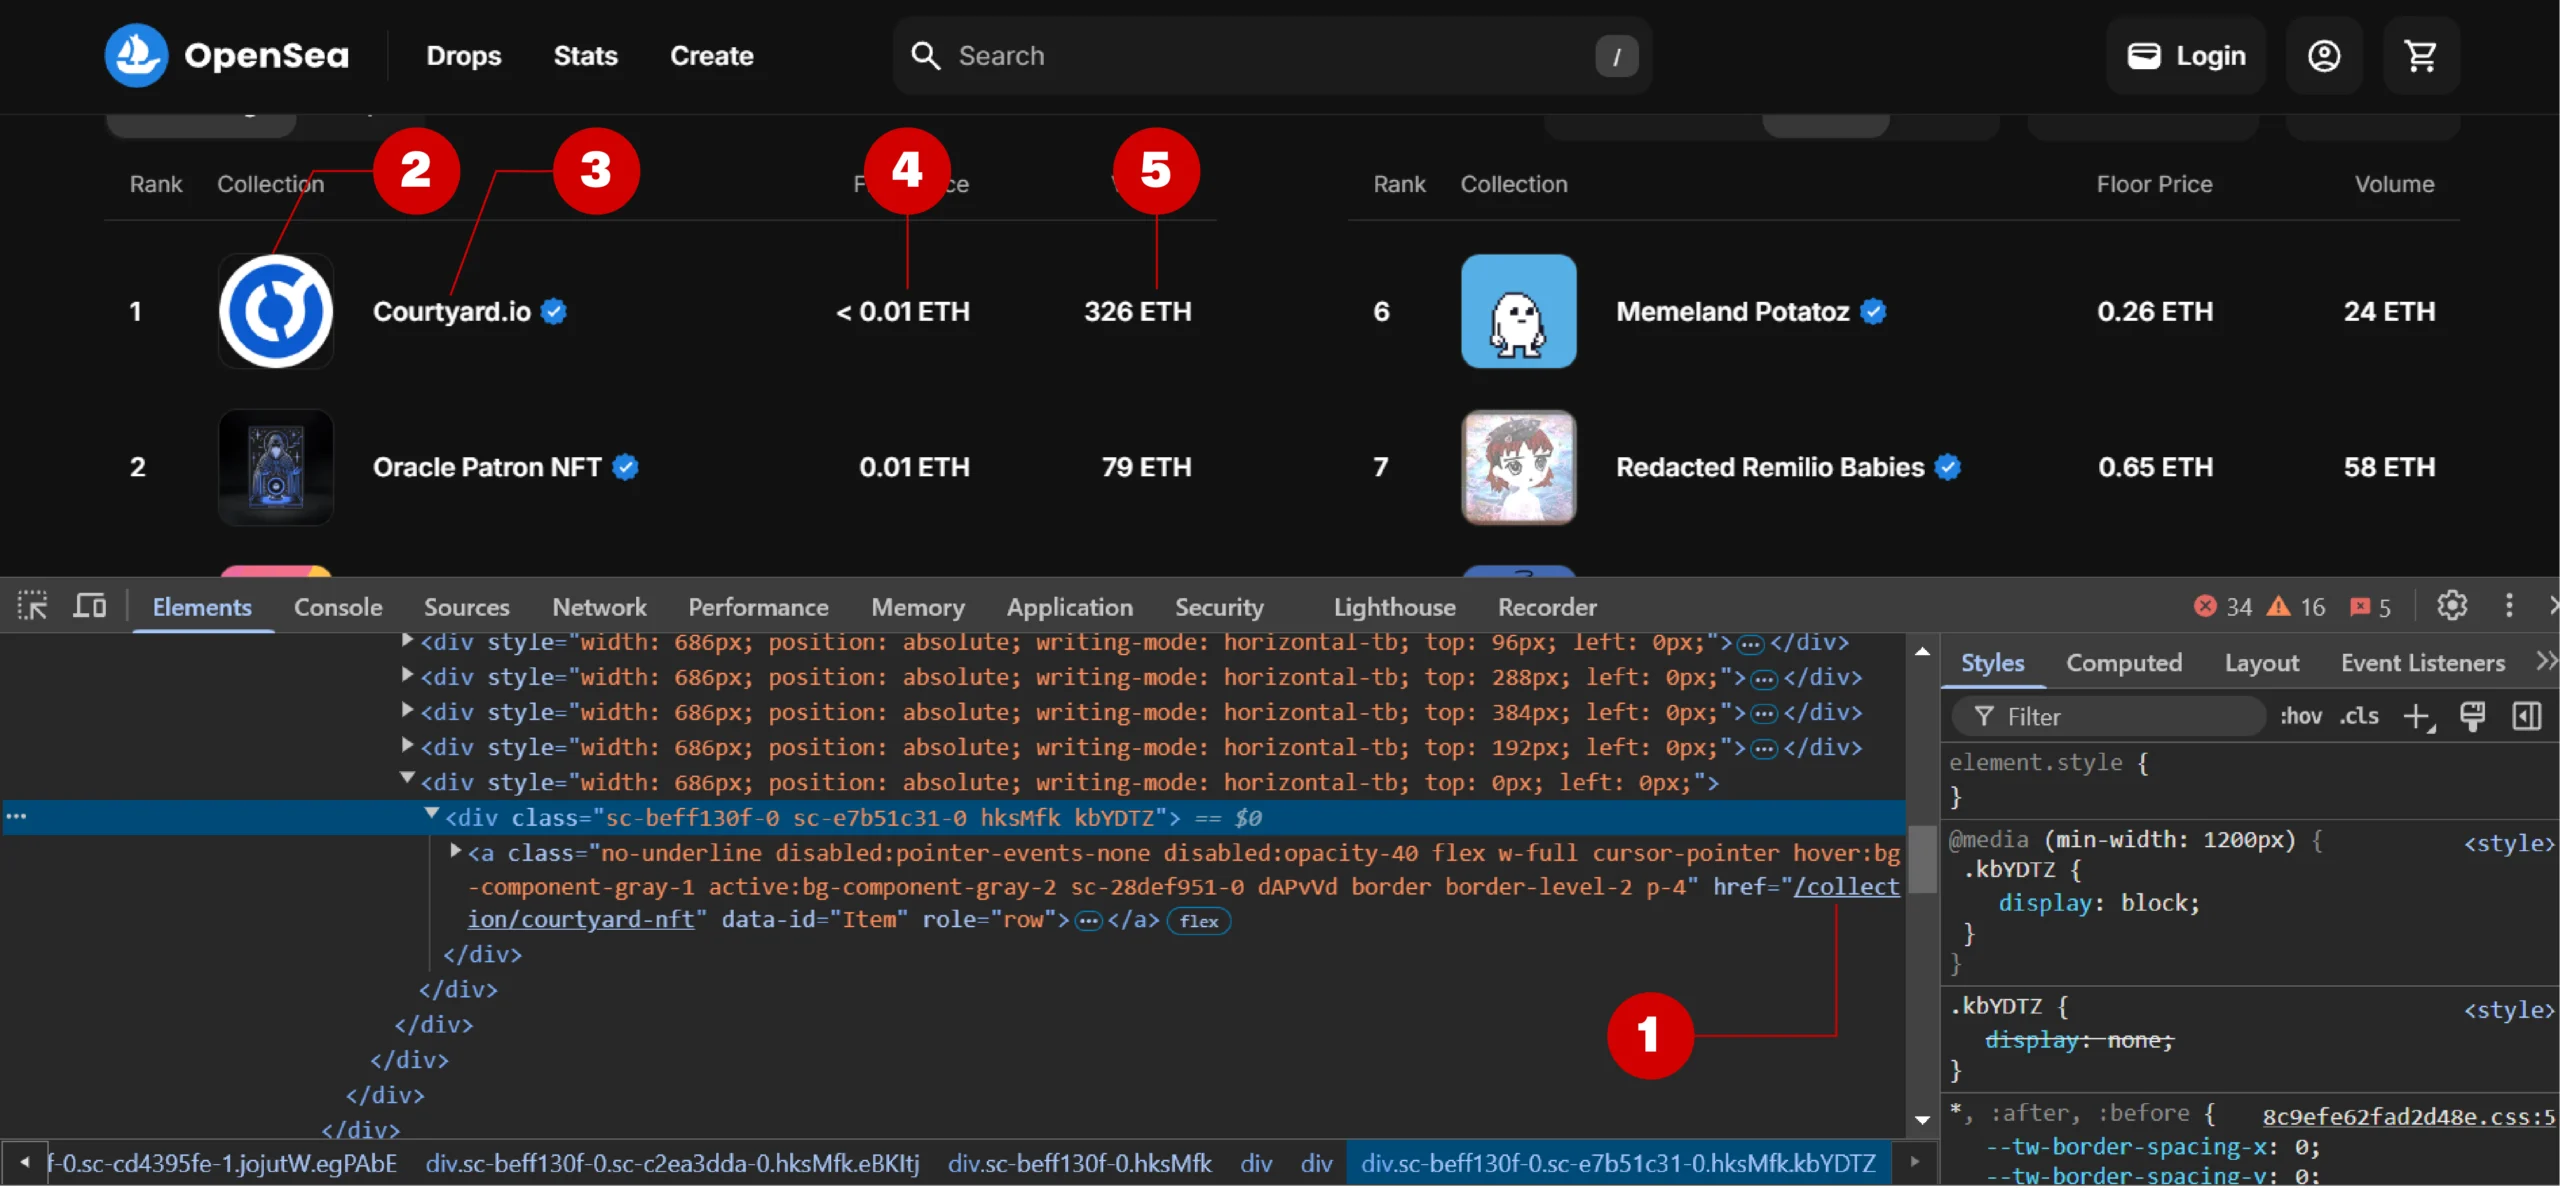Toggle the computed styles sidebar icon
The height and width of the screenshot is (1190, 2560).
coord(2526,717)
